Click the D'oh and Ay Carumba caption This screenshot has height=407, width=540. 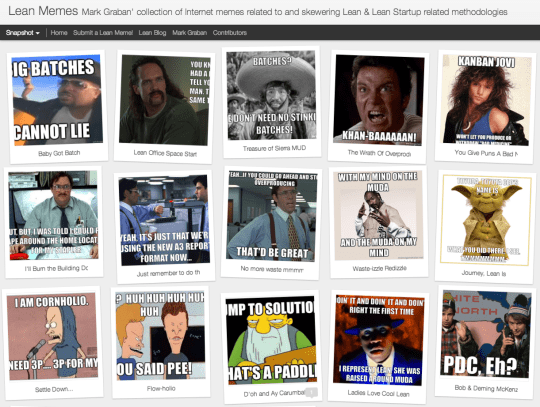[x=274, y=393]
